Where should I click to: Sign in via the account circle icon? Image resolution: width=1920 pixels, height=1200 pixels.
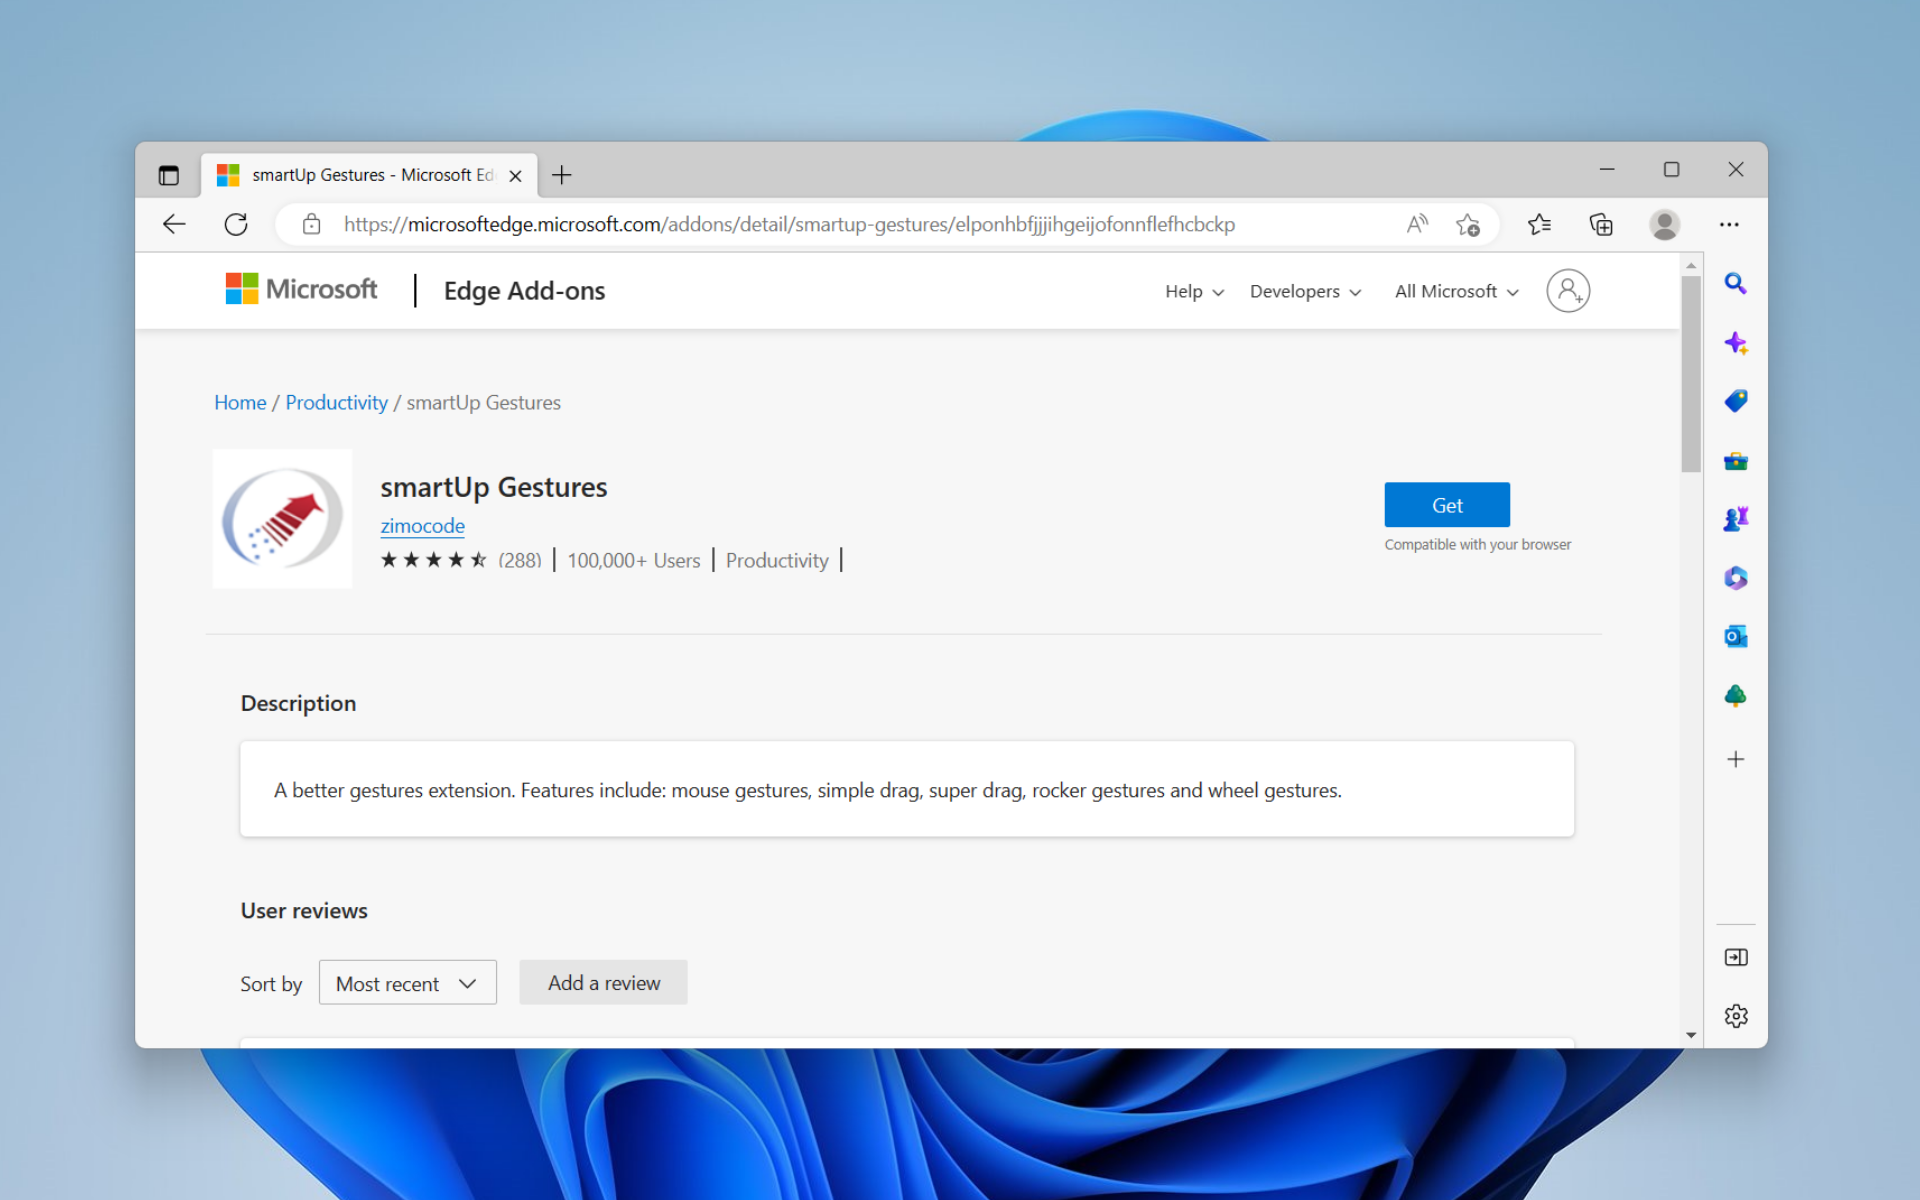click(1568, 291)
